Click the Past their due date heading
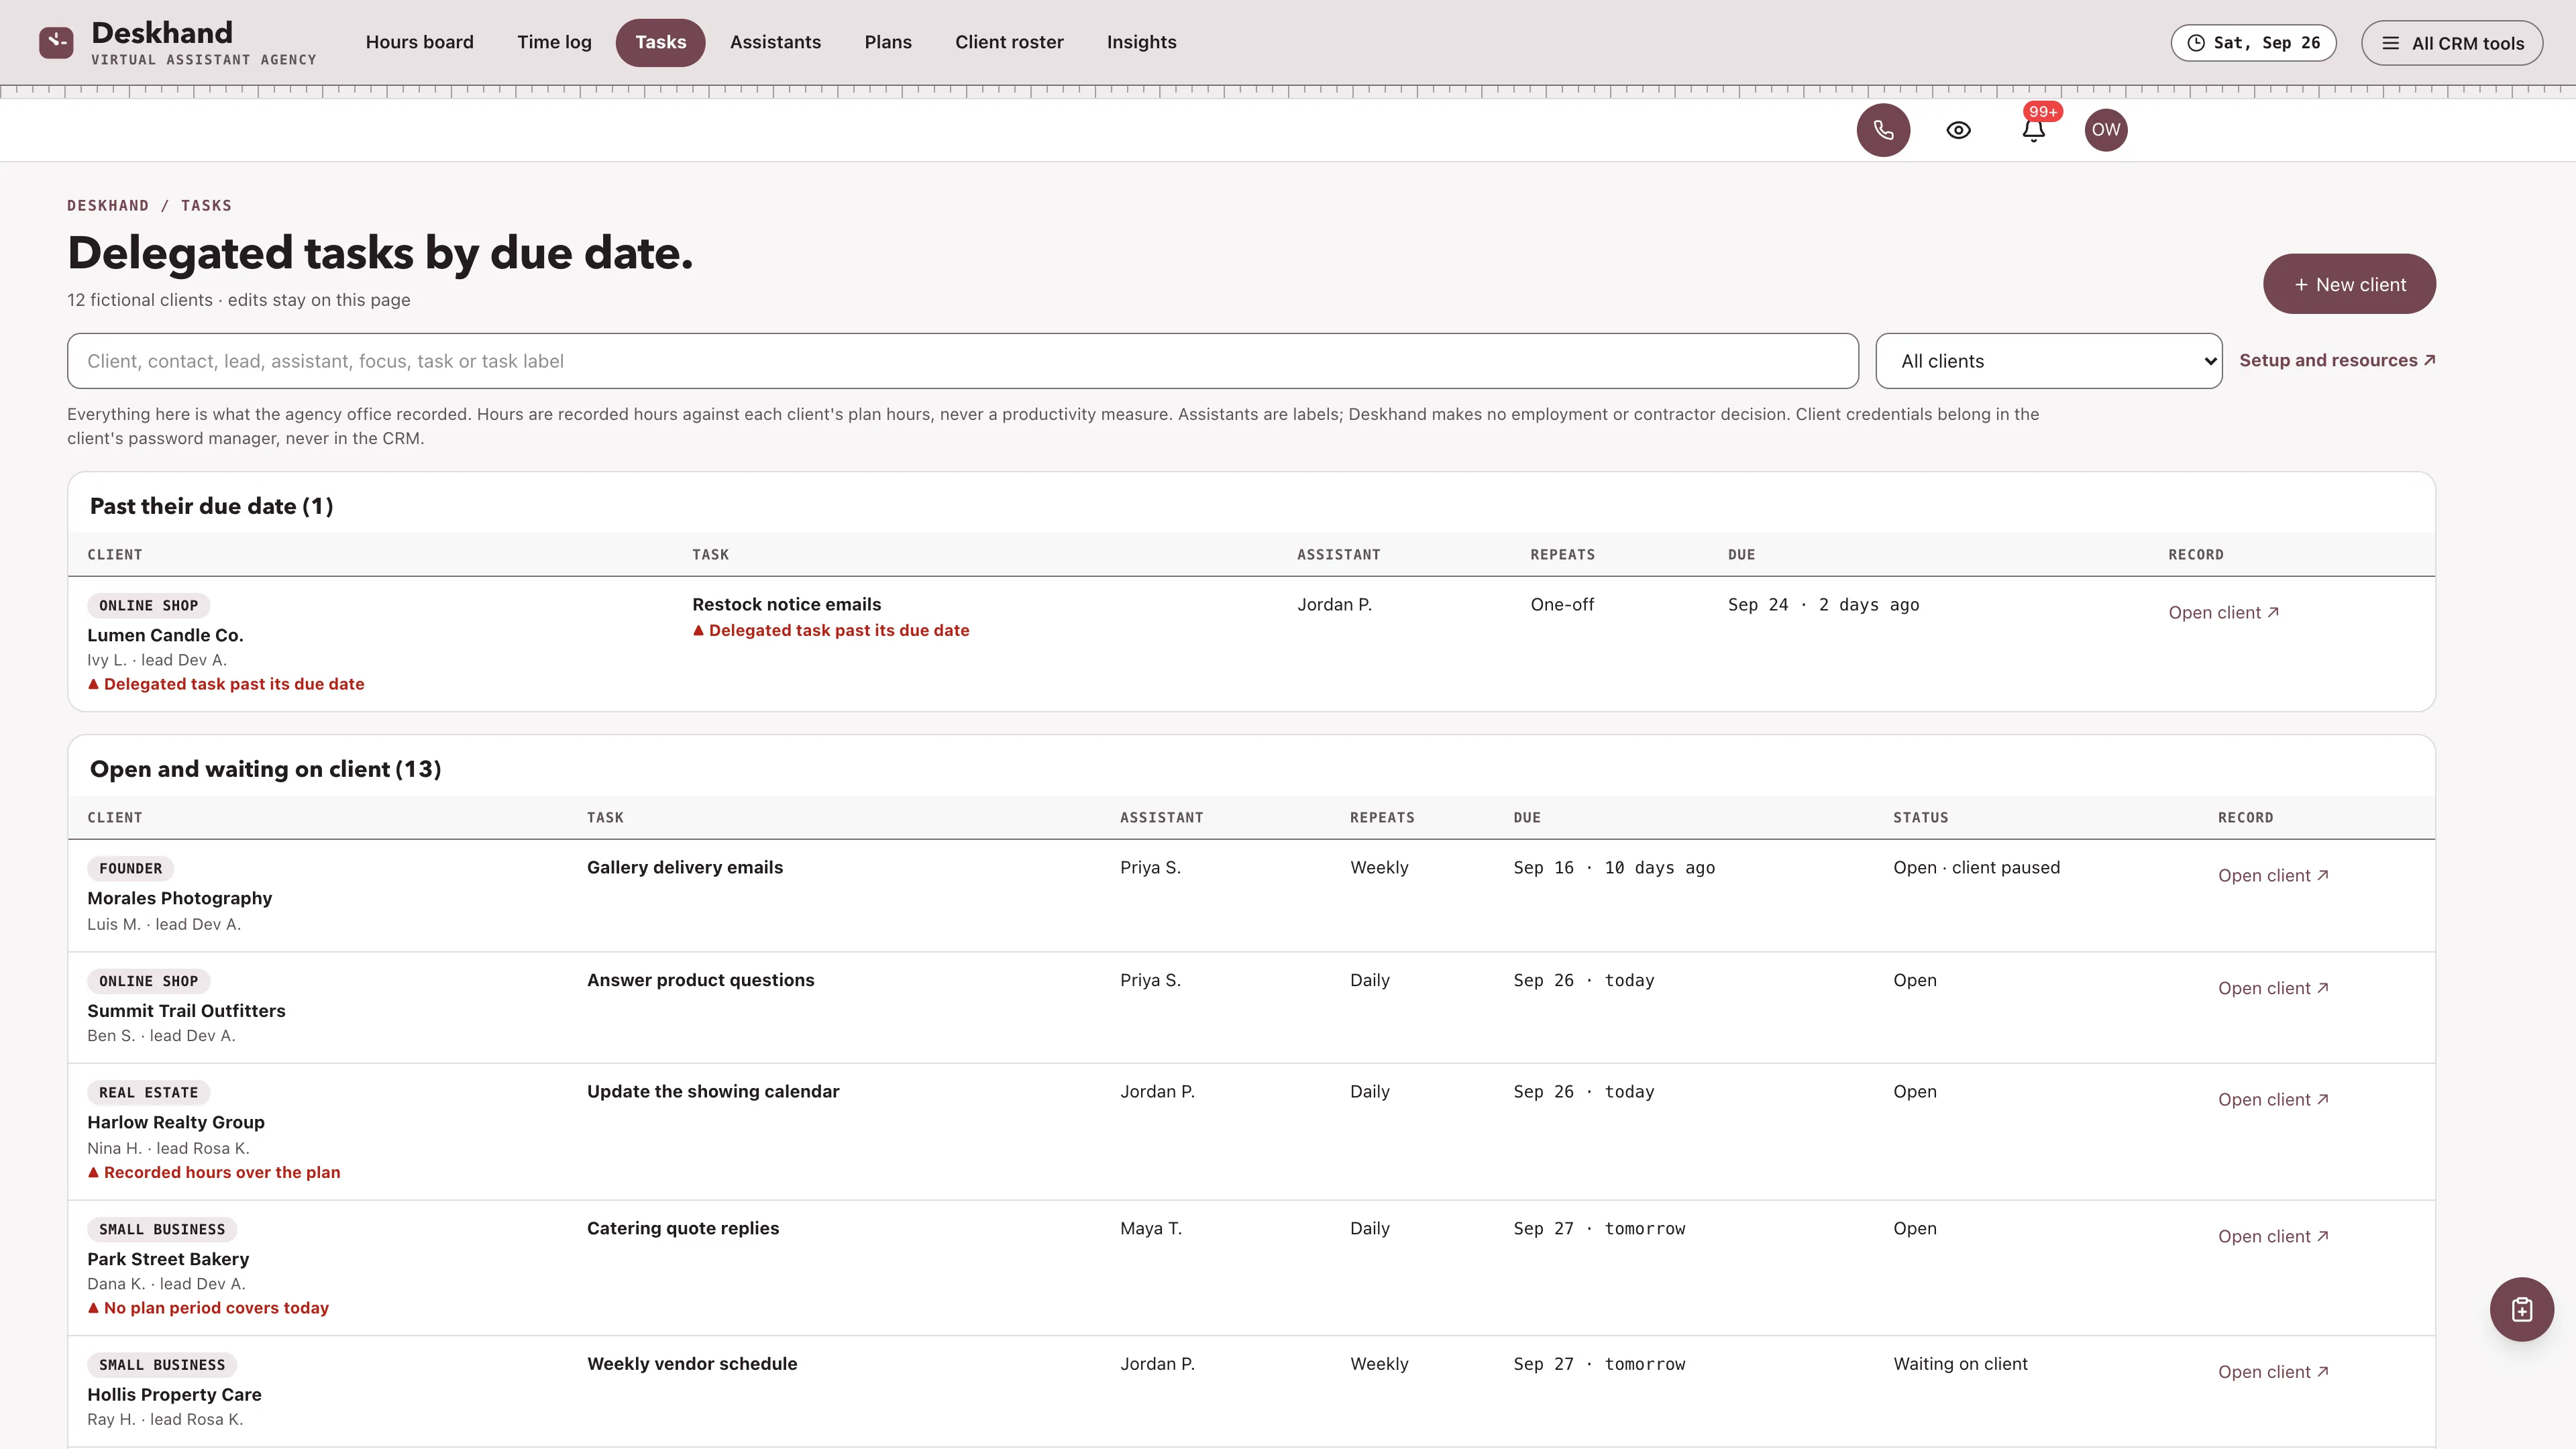This screenshot has height=1449, width=2576. coord(211,506)
